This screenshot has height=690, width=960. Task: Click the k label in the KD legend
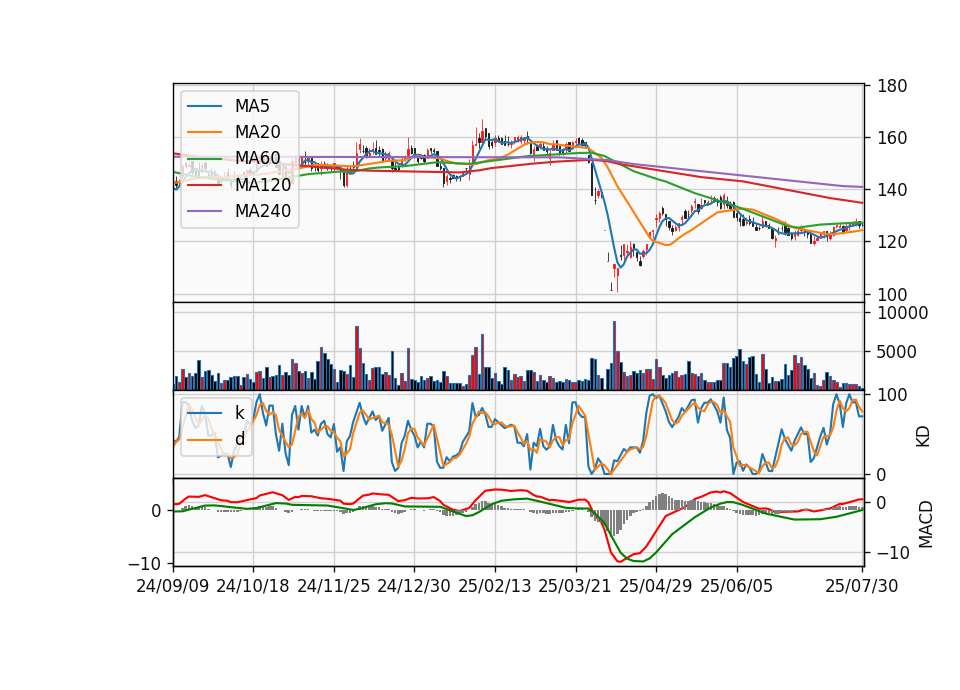point(239,413)
